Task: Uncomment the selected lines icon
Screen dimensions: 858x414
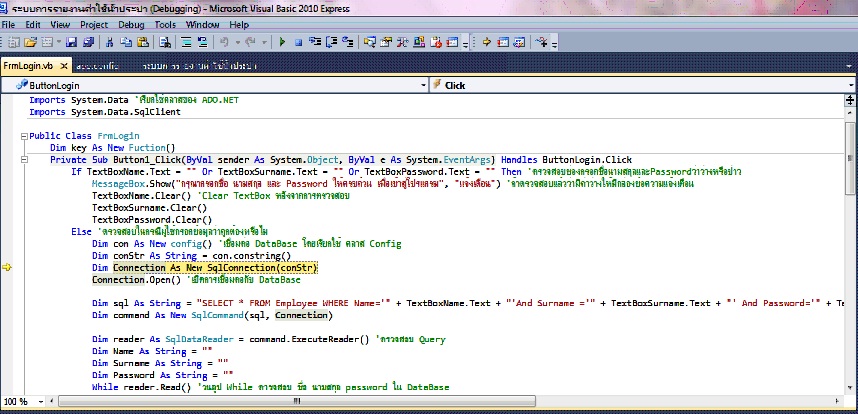Action: (202, 42)
